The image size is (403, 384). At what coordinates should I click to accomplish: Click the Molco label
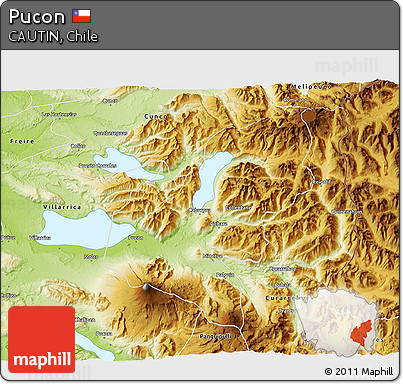91,257
